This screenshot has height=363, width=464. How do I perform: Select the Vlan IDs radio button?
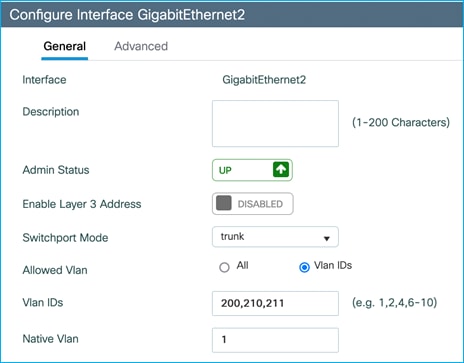pos(304,267)
